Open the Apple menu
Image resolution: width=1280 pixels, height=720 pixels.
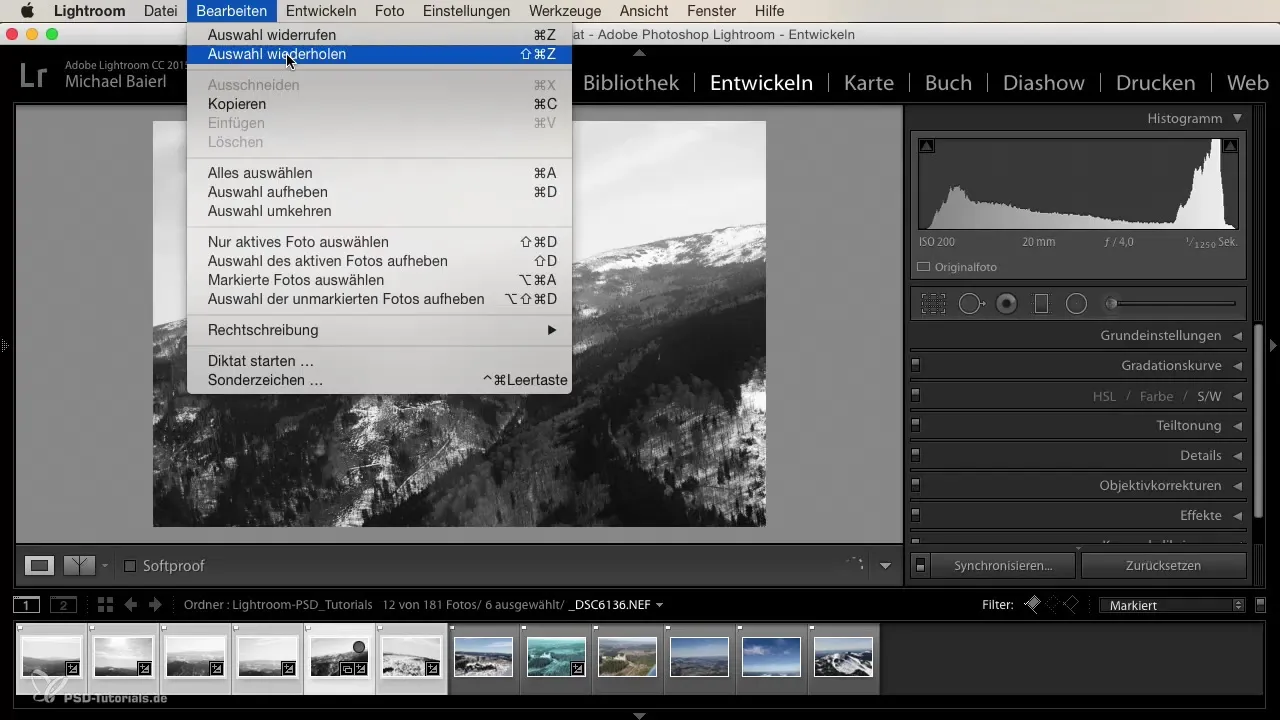(x=28, y=11)
